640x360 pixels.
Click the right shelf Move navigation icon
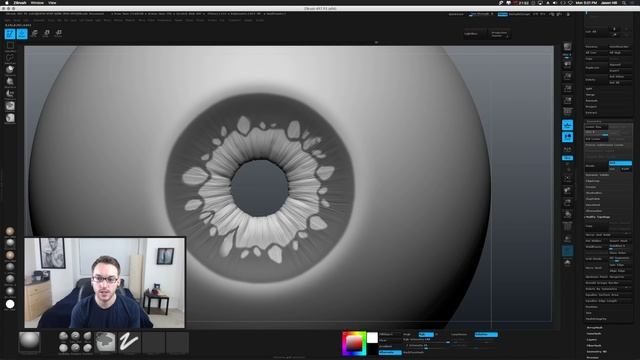coord(567,190)
